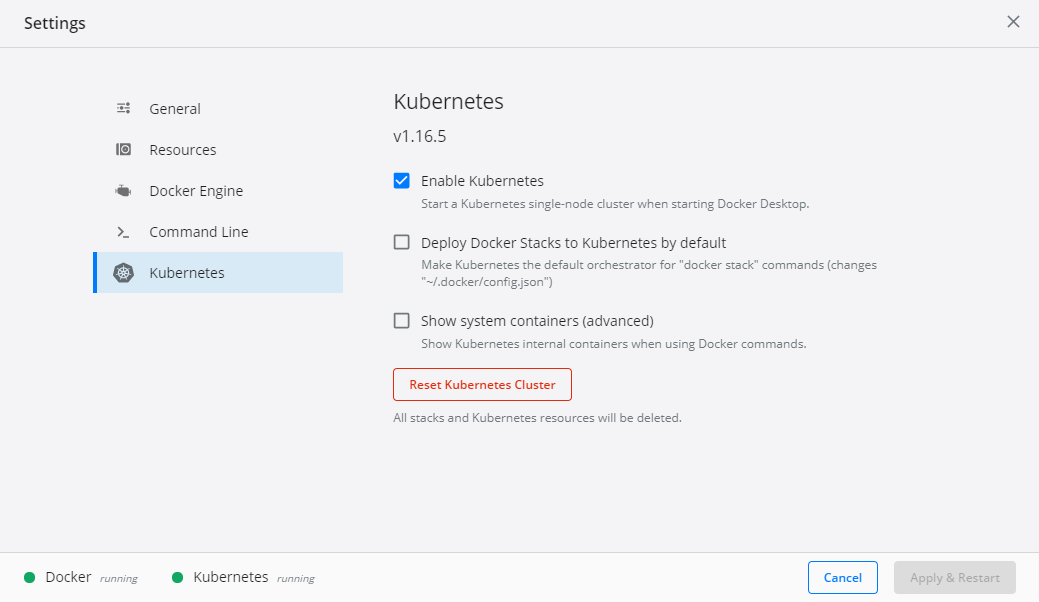Switch to the Resources section
Screen dimensions: 1039x602
(x=183, y=150)
